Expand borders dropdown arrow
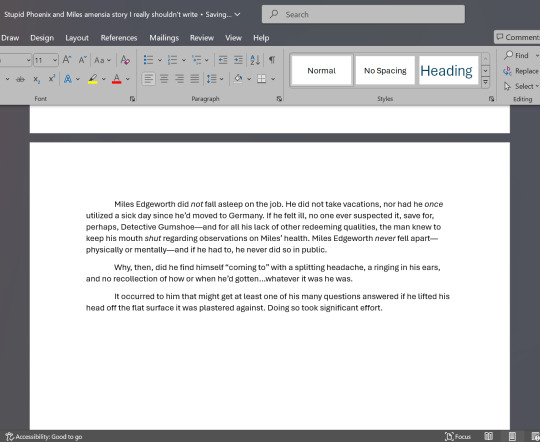The height and width of the screenshot is (442, 540). pos(273,79)
